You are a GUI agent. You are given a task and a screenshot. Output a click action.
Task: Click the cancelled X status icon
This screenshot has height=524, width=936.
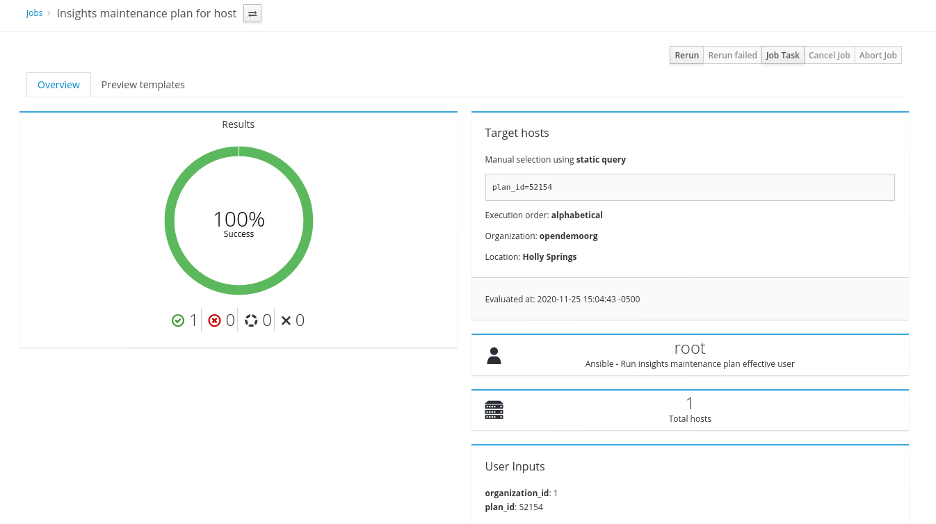click(286, 321)
